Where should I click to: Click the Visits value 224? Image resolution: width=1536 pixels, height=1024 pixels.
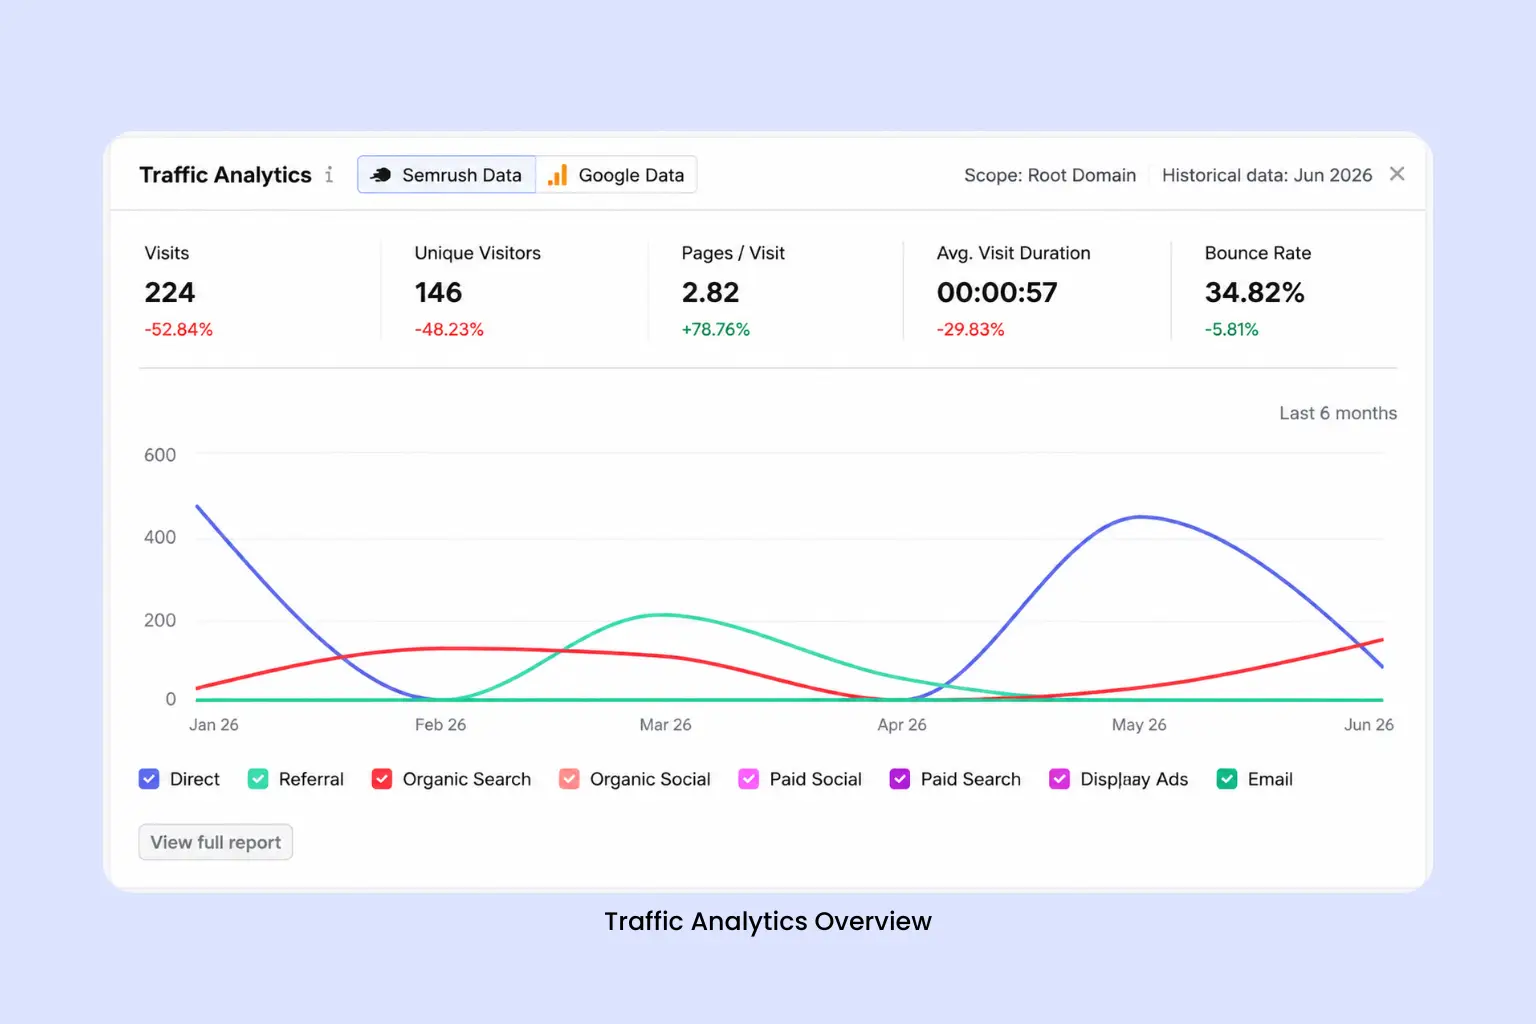170,292
